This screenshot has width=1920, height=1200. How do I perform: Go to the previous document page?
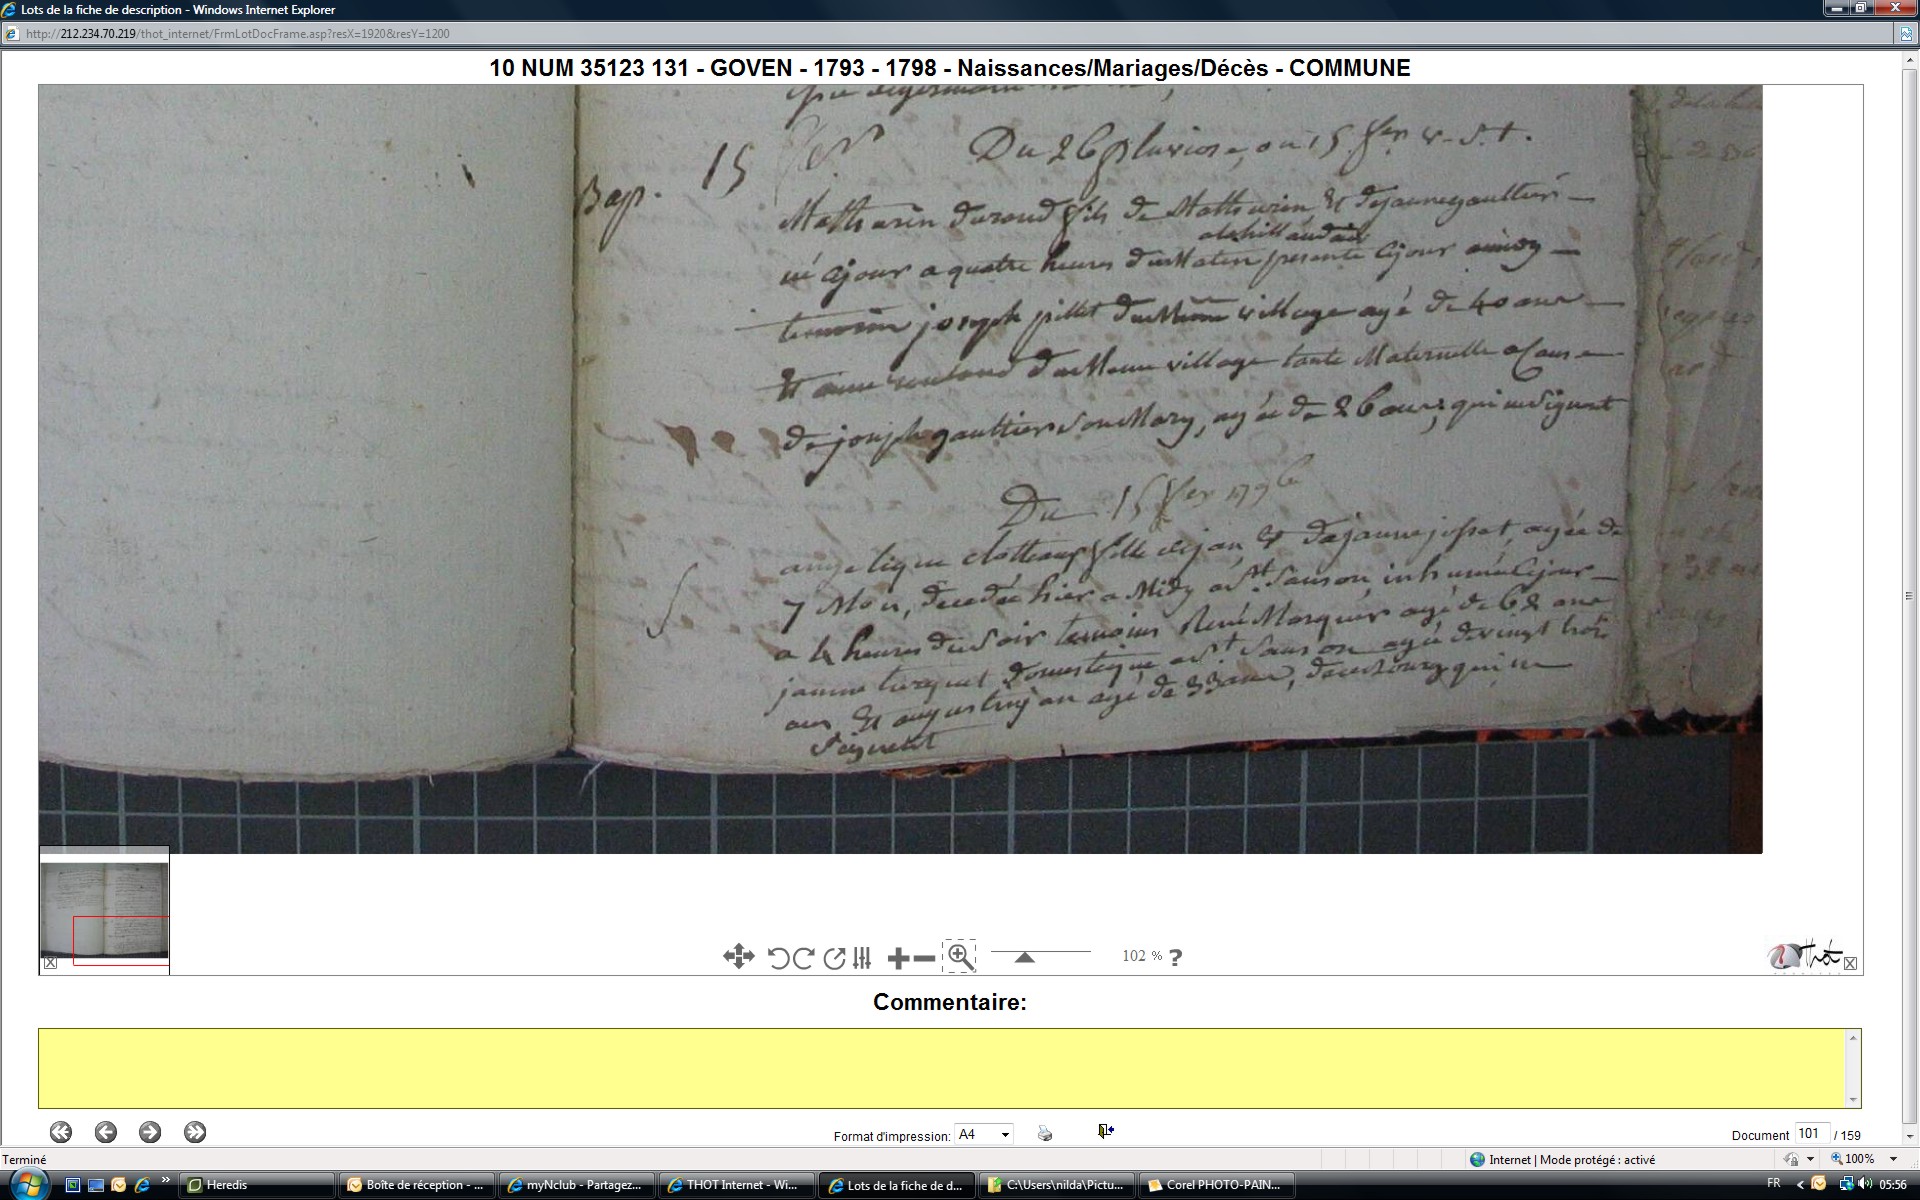click(106, 1132)
